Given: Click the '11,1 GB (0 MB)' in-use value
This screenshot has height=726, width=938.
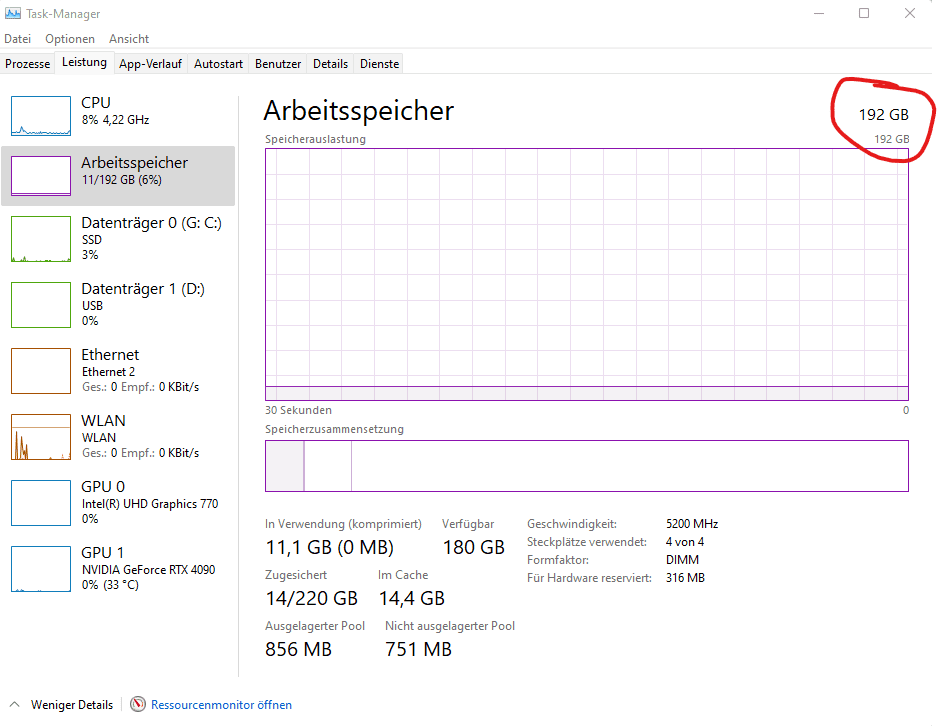Looking at the screenshot, I should pyautogui.click(x=329, y=547).
